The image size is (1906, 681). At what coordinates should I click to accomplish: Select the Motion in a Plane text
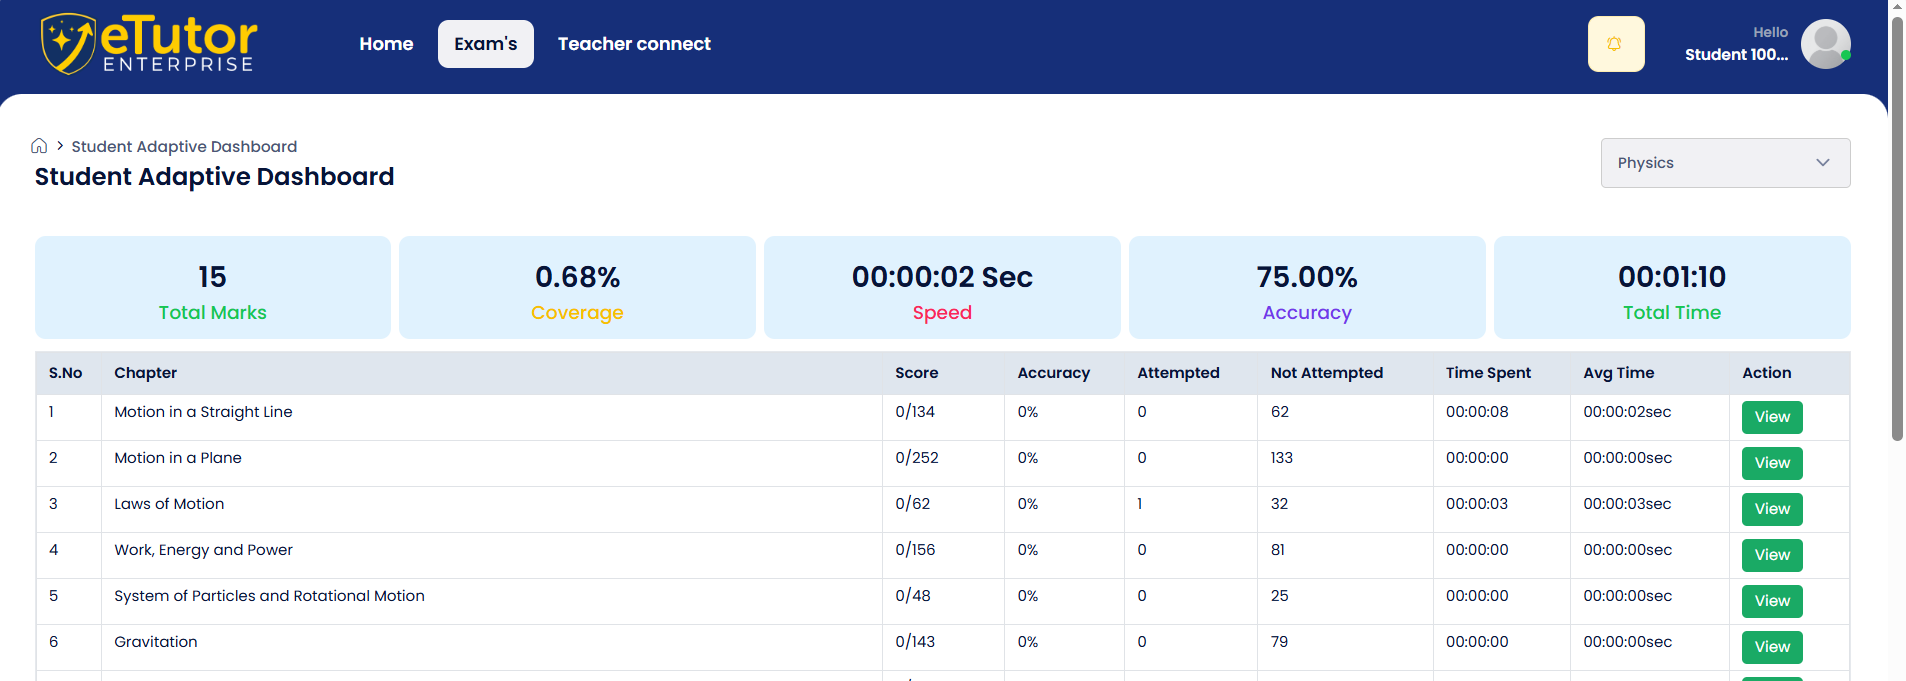click(x=178, y=458)
